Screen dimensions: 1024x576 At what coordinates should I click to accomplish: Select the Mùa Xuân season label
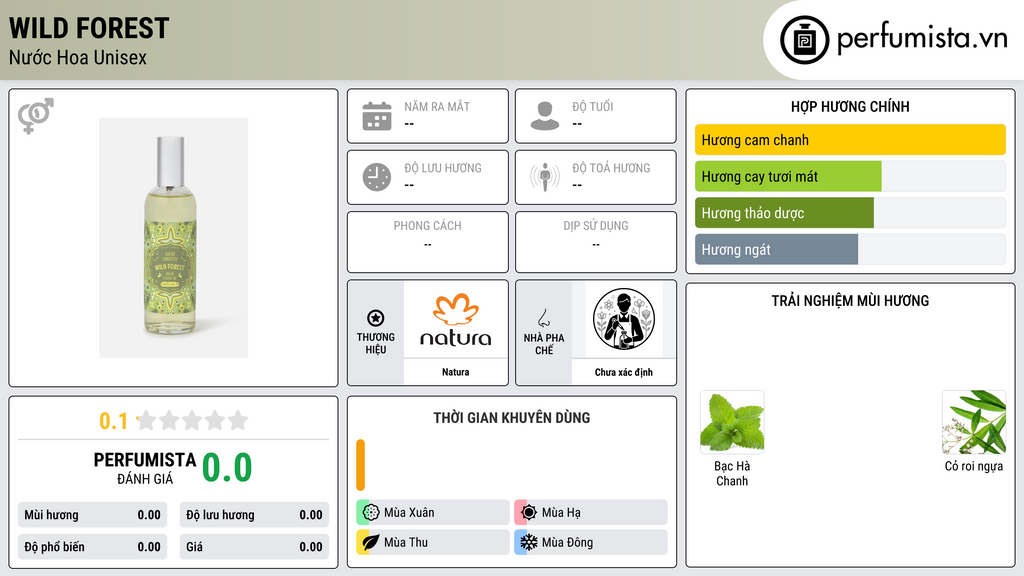click(409, 513)
